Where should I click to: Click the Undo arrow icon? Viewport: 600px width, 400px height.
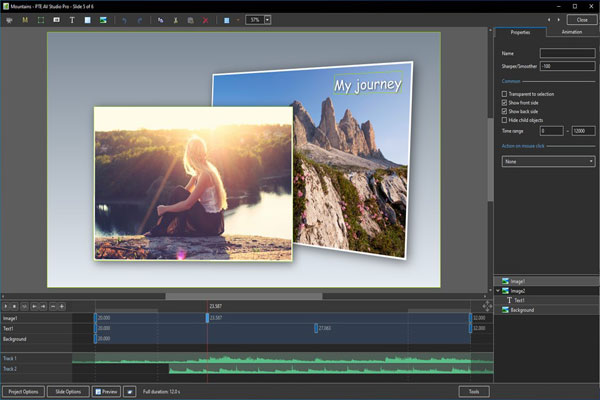click(124, 20)
